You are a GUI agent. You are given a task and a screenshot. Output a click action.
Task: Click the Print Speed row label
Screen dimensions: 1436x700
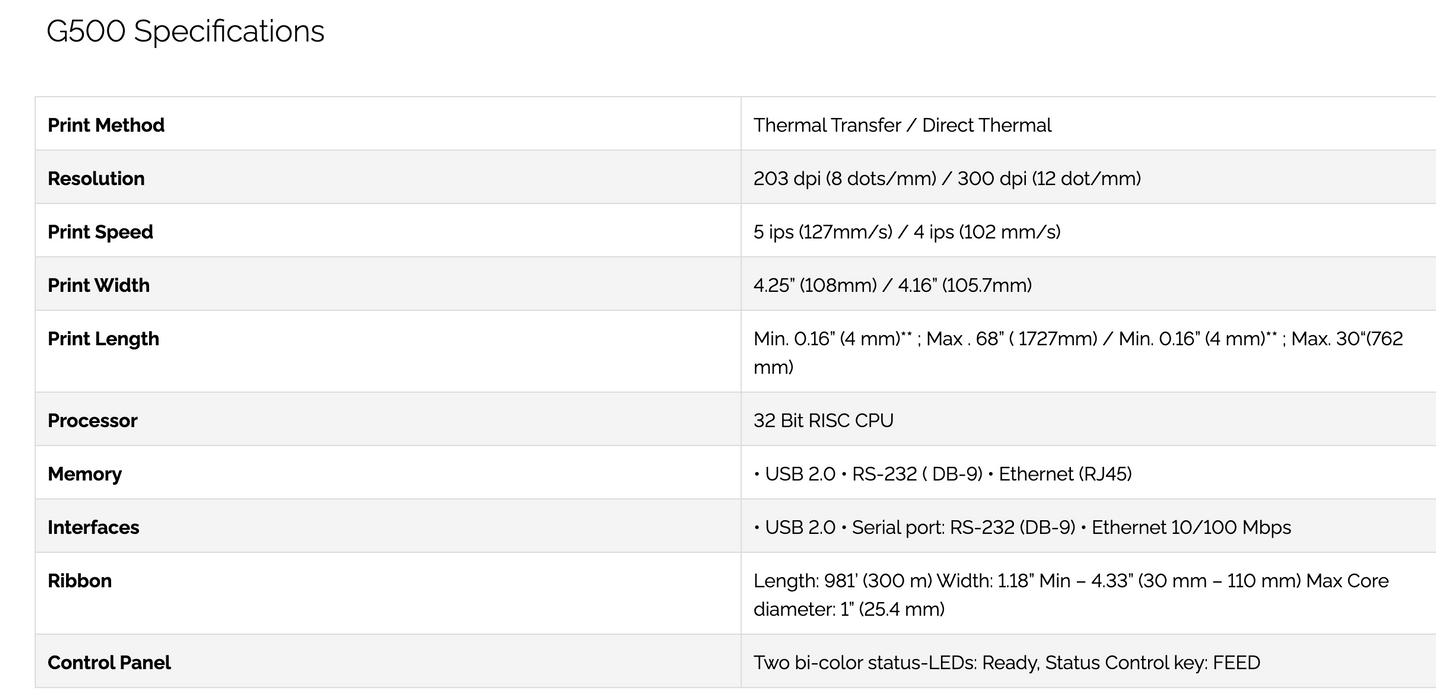100,232
